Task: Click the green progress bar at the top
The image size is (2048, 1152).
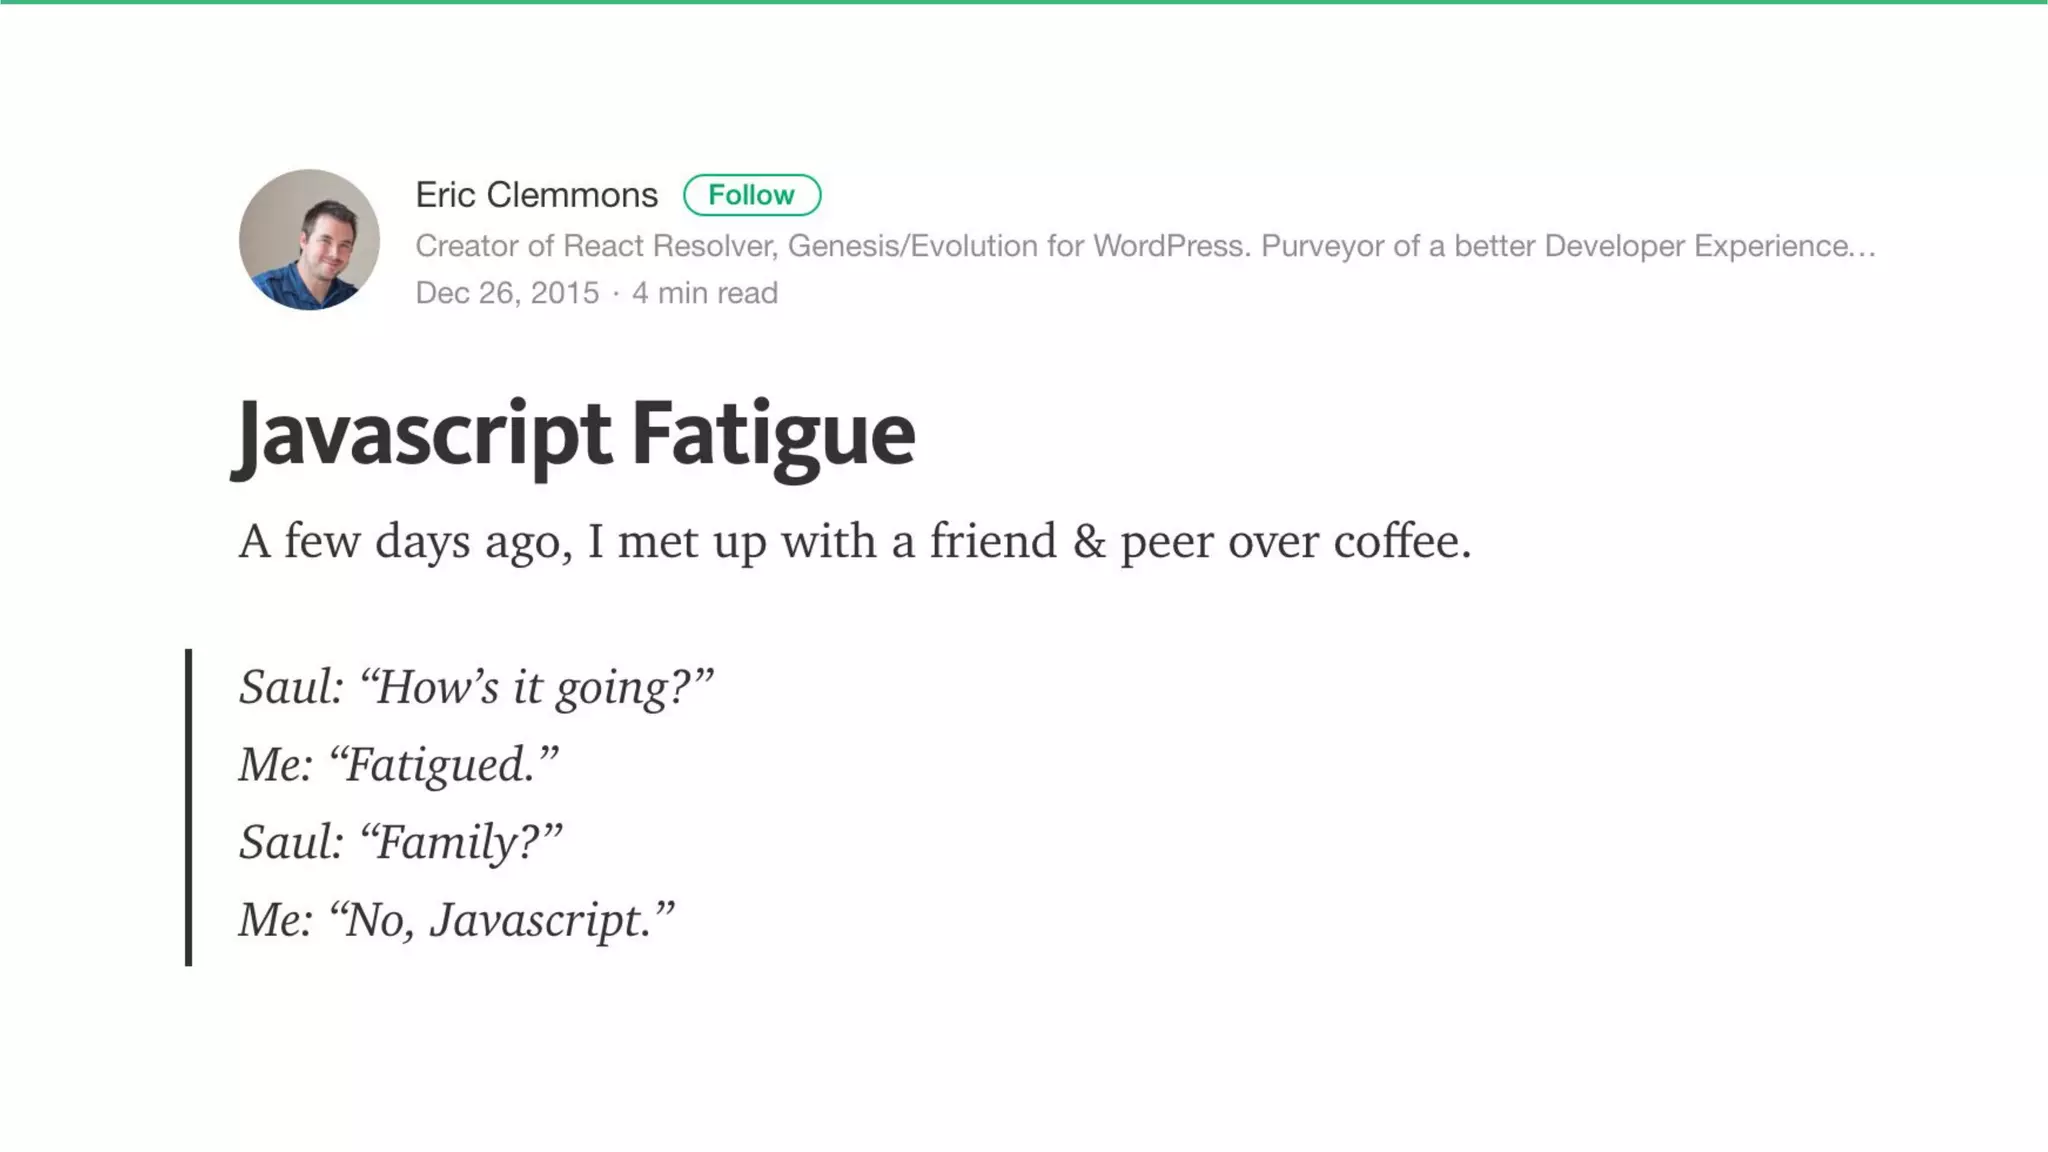Action: tap(1024, 2)
